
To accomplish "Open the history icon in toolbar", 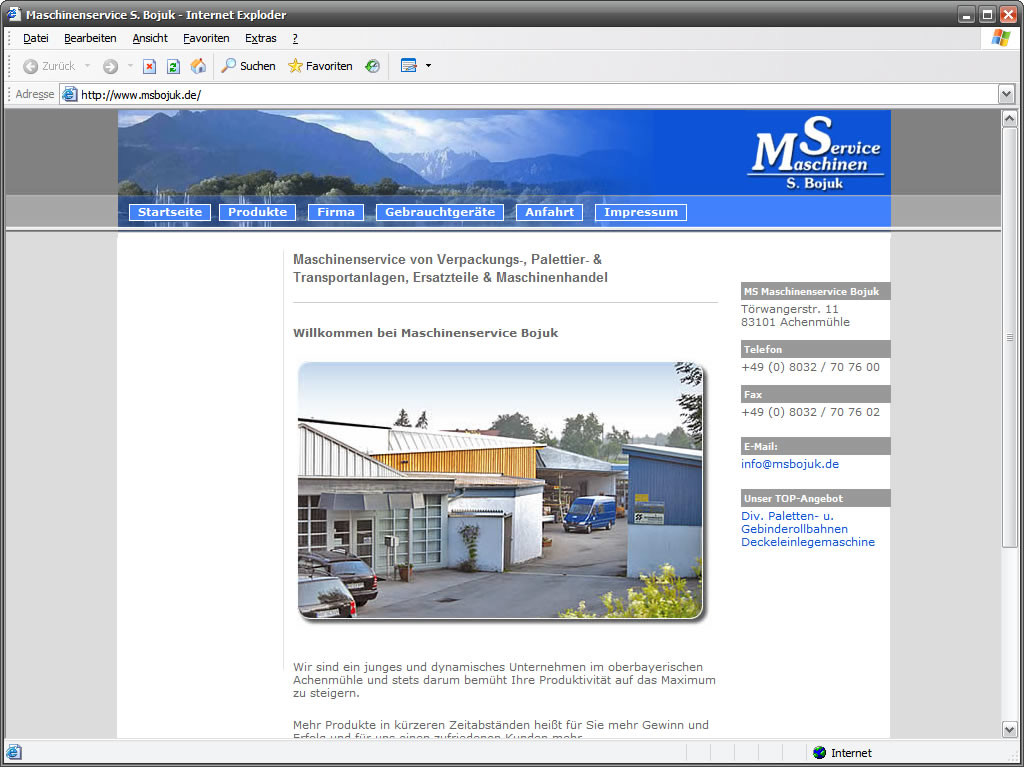I will [372, 66].
